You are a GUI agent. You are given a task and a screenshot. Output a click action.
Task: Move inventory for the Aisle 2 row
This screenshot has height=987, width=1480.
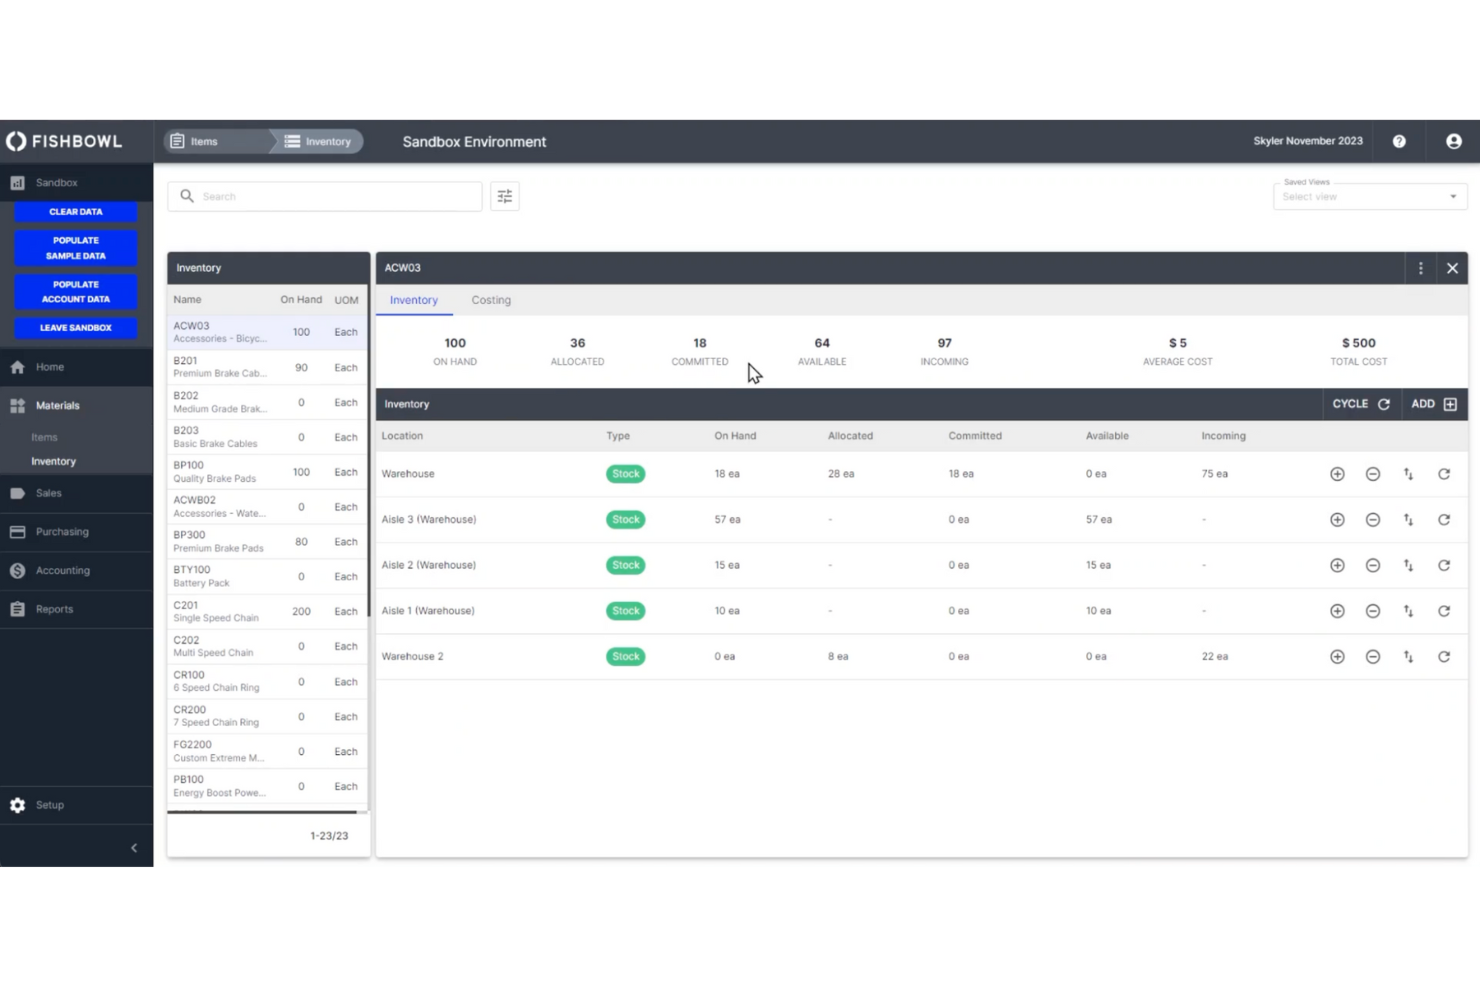[x=1409, y=564]
